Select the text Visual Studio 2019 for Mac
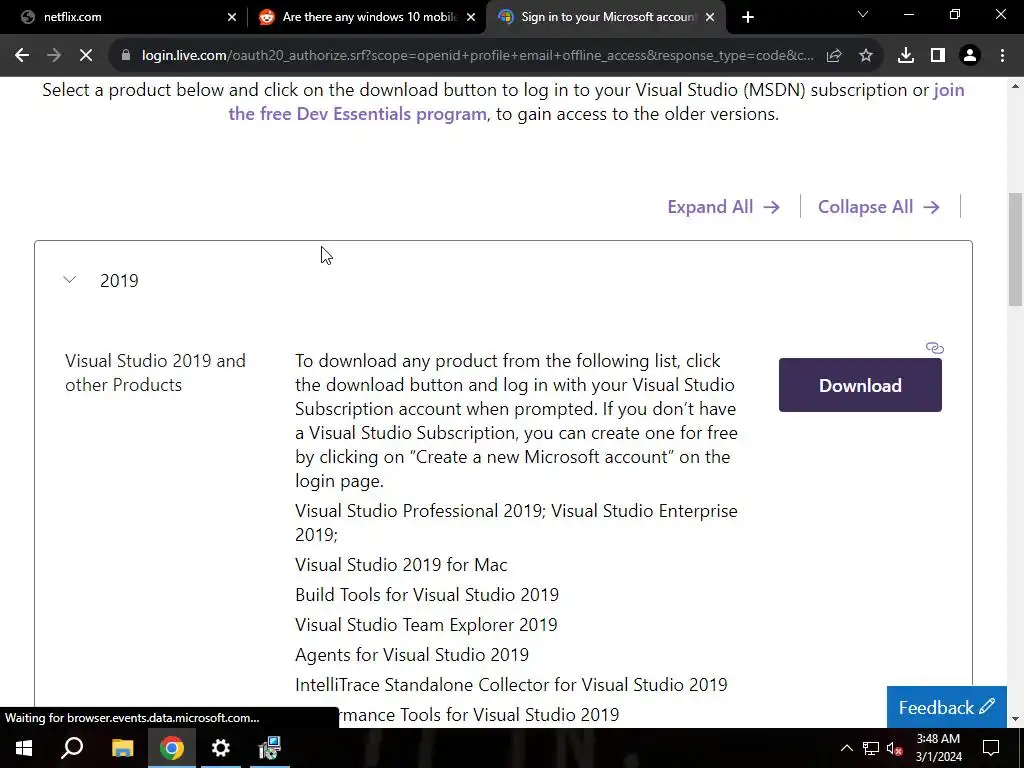1024x768 pixels. click(401, 565)
